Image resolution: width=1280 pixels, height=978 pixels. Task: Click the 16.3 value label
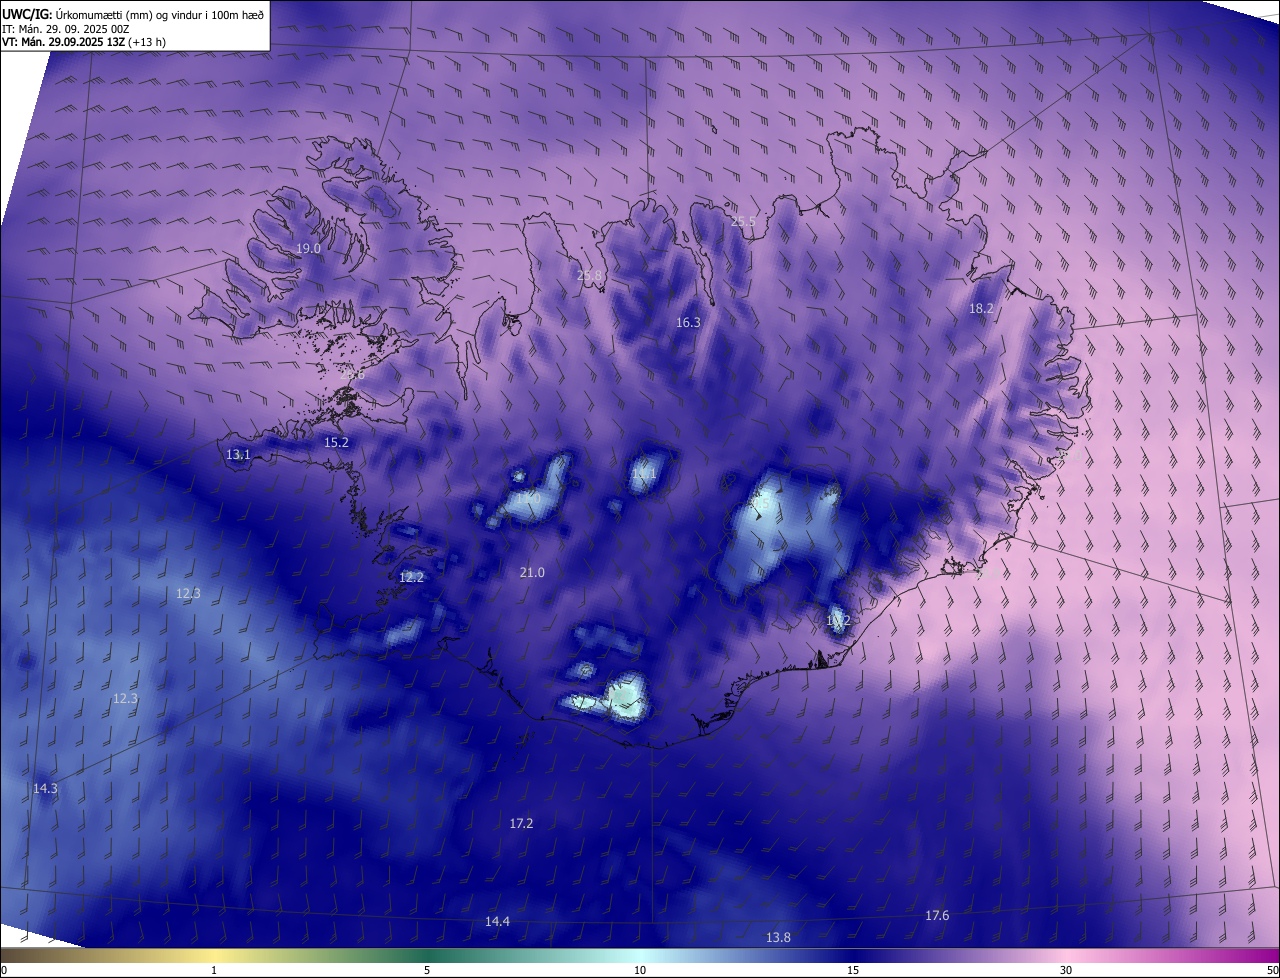pyautogui.click(x=688, y=323)
